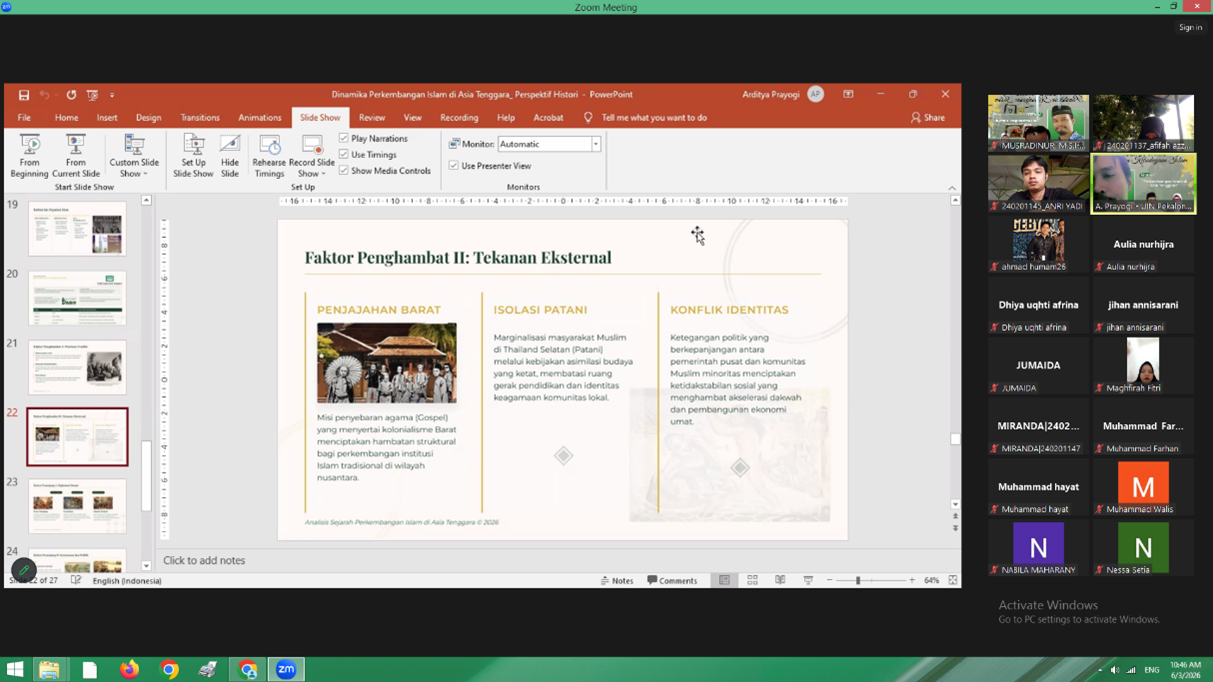Screen dimensions: 1213x682
Task: Disable Use Presenter View checkbox
Action: coord(454,166)
